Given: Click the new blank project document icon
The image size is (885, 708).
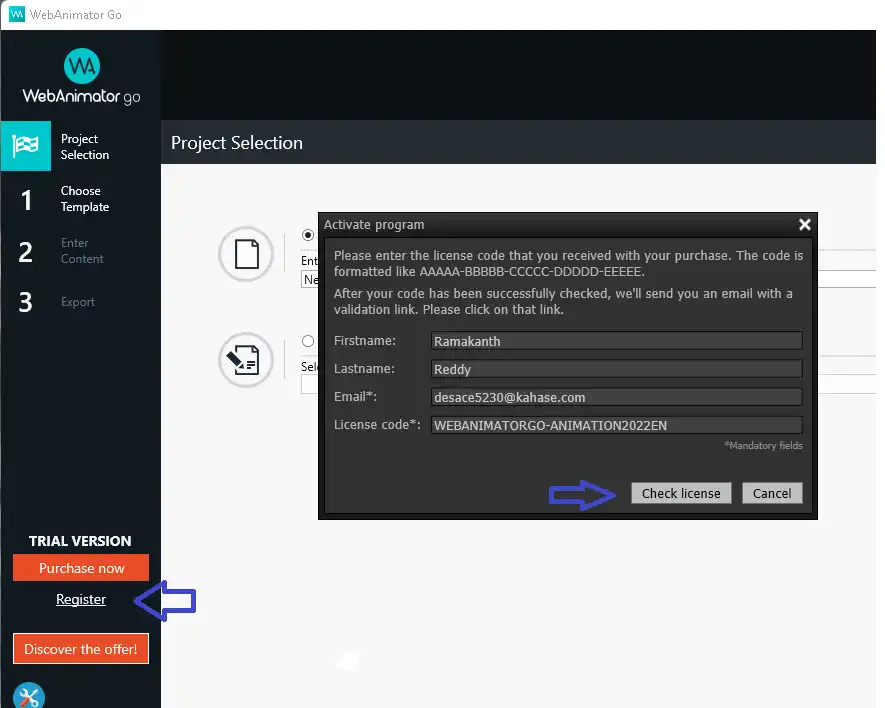Looking at the screenshot, I should click(x=246, y=254).
